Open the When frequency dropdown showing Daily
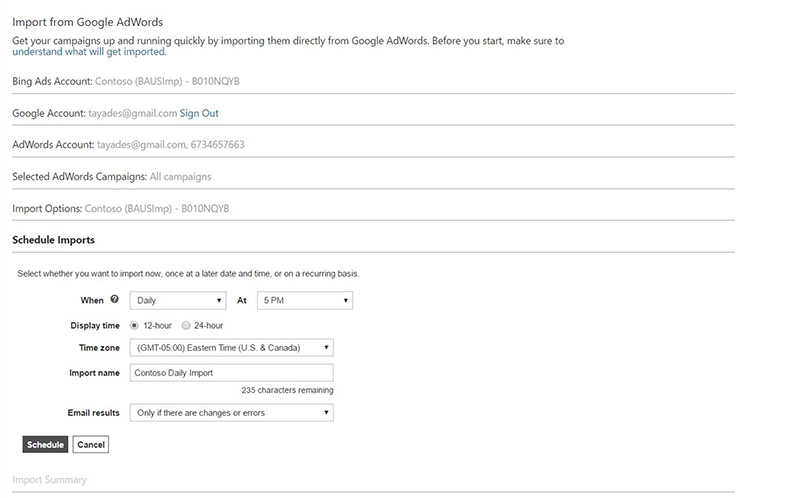800x498 pixels. pyautogui.click(x=178, y=300)
